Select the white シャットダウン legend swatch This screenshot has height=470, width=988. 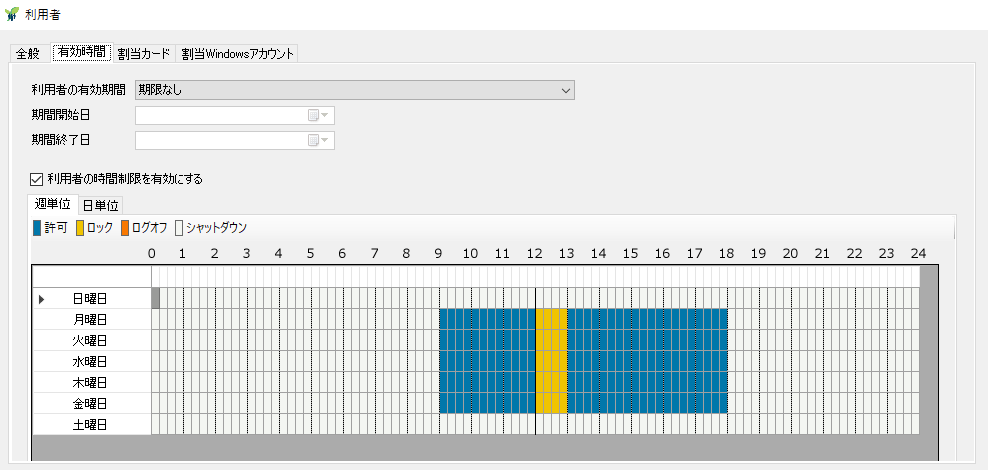(179, 228)
